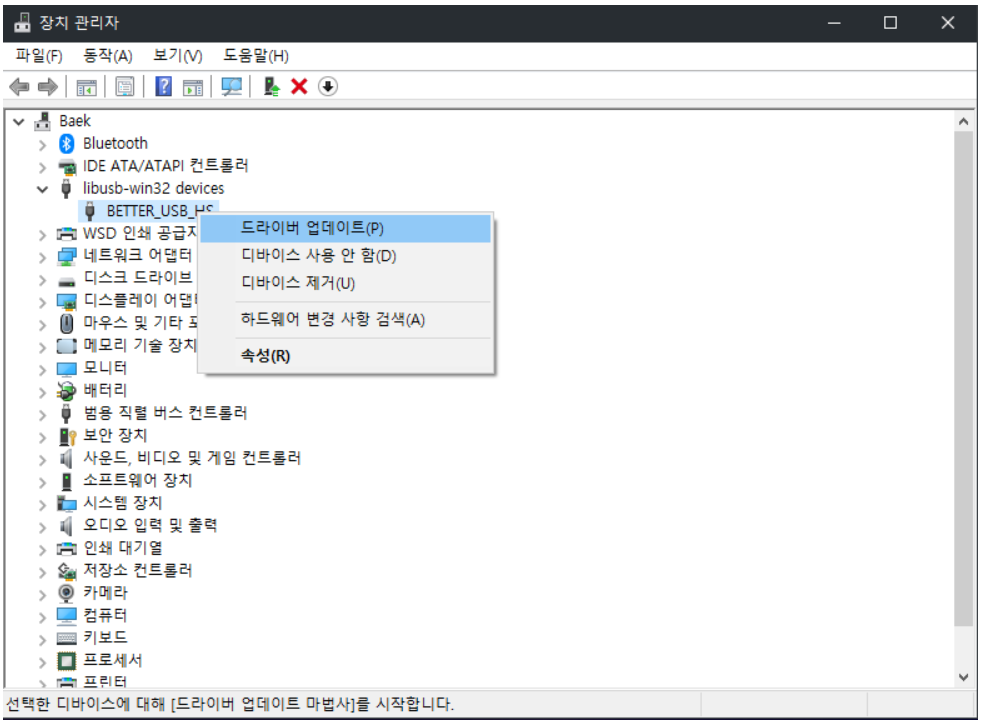Select the 네트워크 어댑터 tree row
This screenshot has width=983, height=724.
tap(137, 256)
